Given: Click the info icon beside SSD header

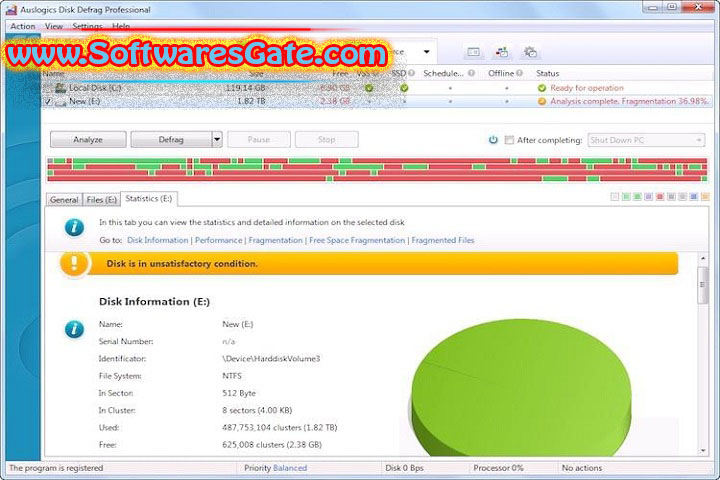Looking at the screenshot, I should (411, 73).
